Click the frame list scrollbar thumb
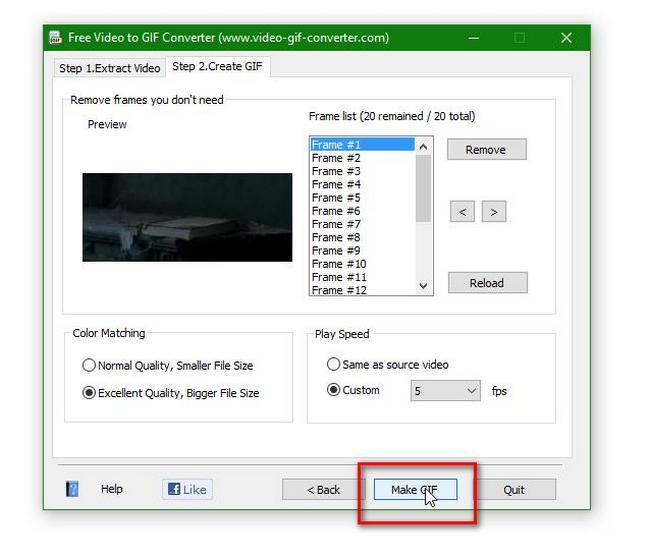 pyautogui.click(x=423, y=189)
